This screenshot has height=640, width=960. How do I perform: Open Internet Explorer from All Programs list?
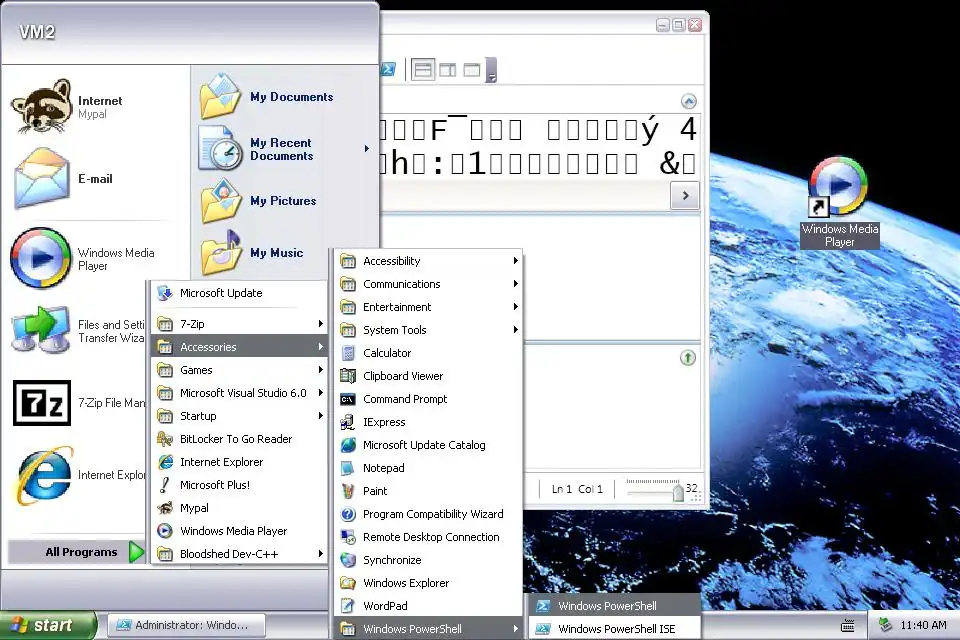[239, 462]
